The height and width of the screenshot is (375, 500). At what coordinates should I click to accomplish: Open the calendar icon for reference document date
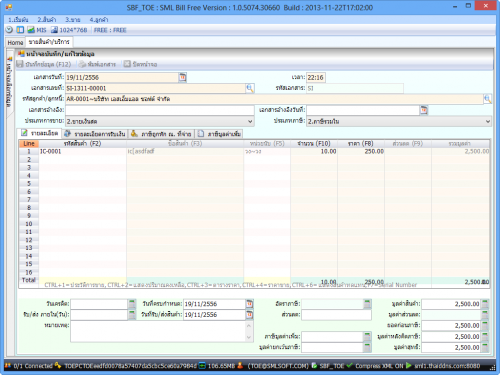424,110
